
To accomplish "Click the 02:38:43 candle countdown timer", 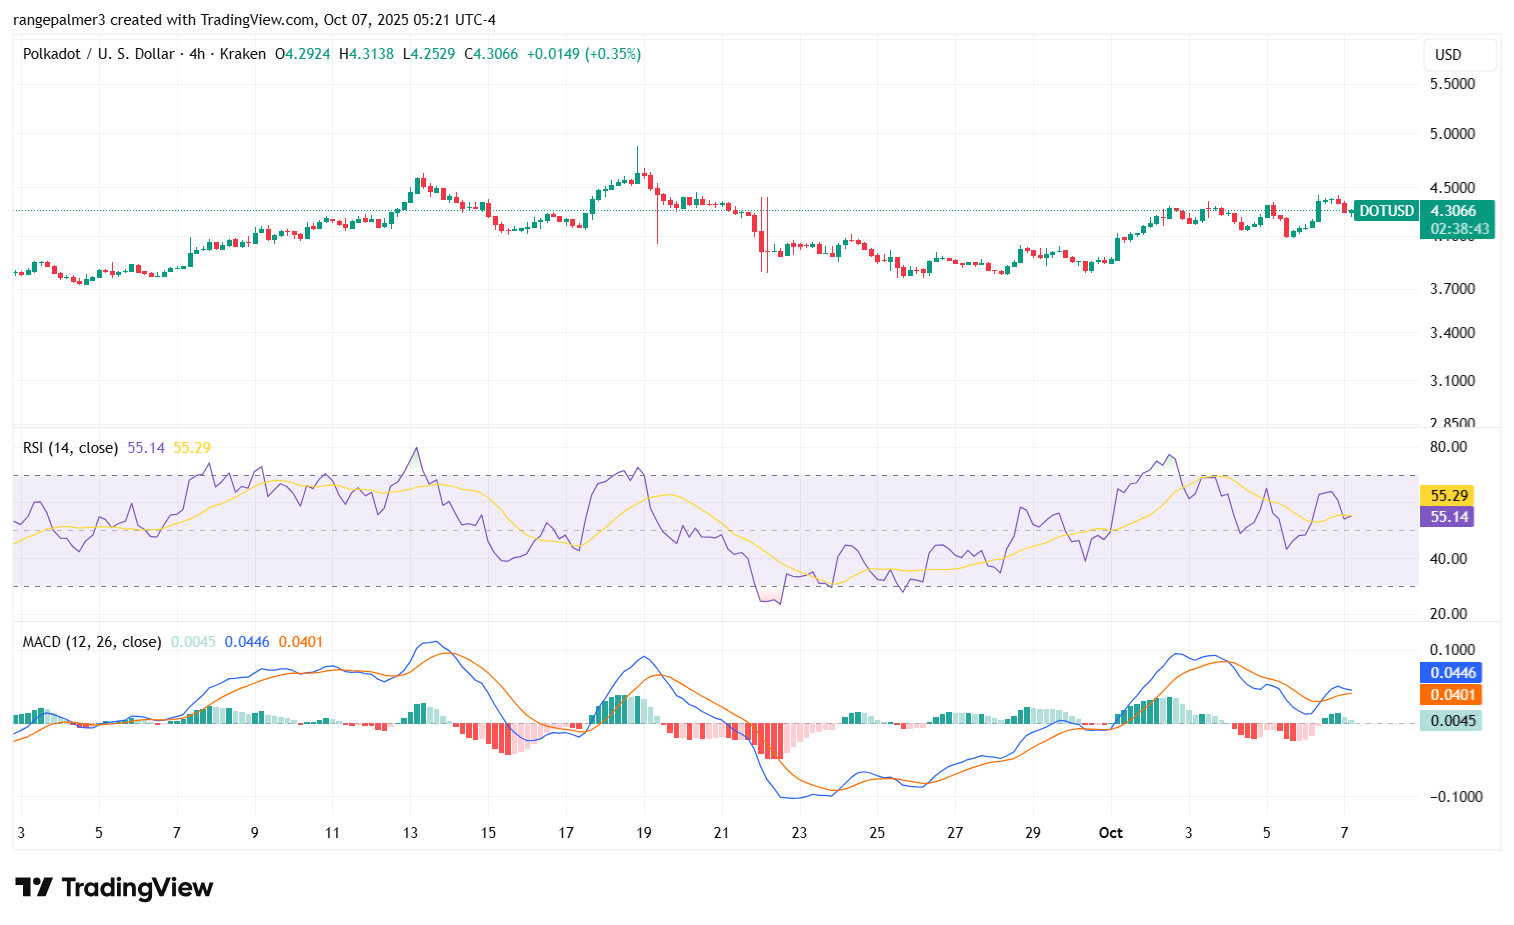I will point(1459,229).
